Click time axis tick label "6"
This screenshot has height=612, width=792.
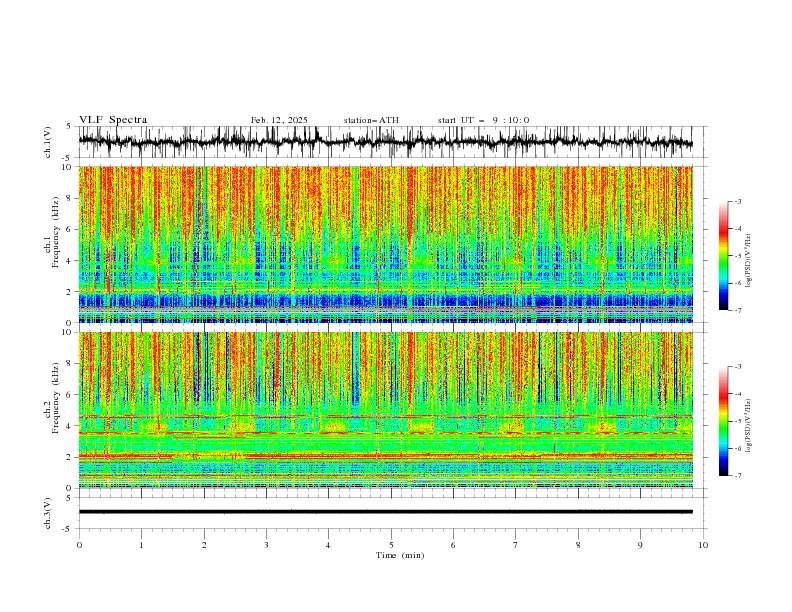point(454,545)
